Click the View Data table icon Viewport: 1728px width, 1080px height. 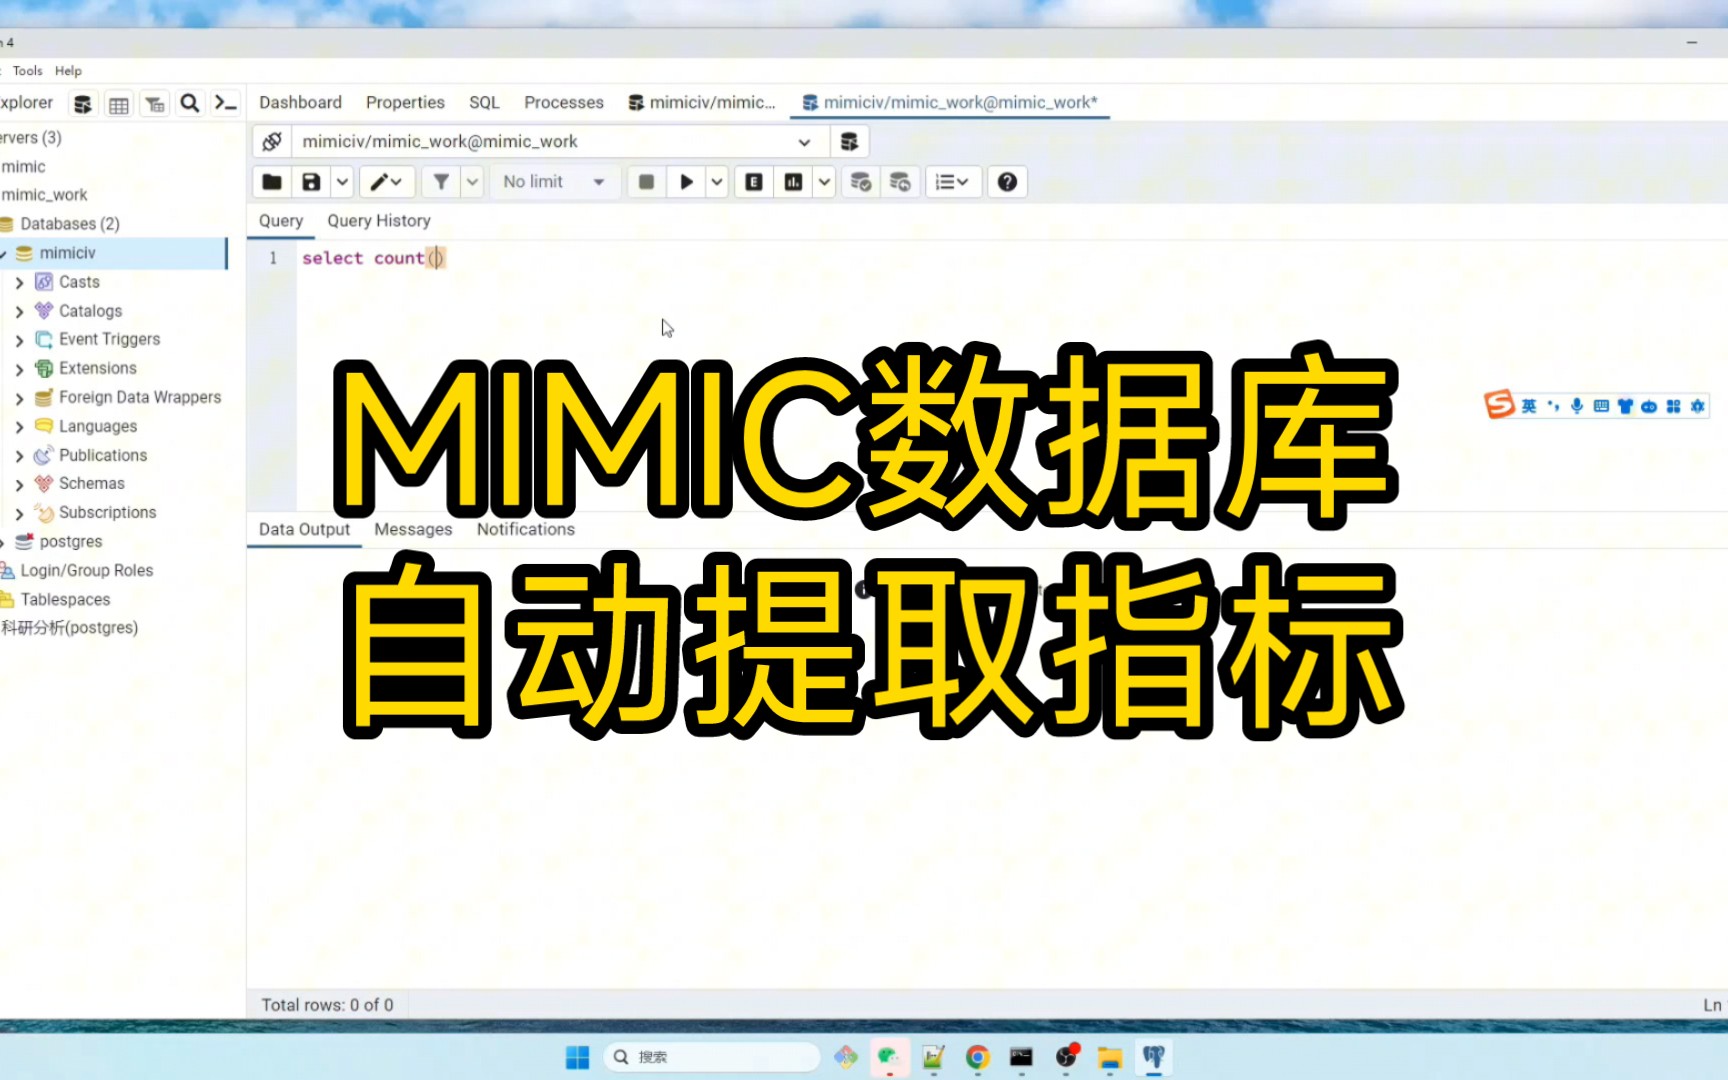[119, 104]
